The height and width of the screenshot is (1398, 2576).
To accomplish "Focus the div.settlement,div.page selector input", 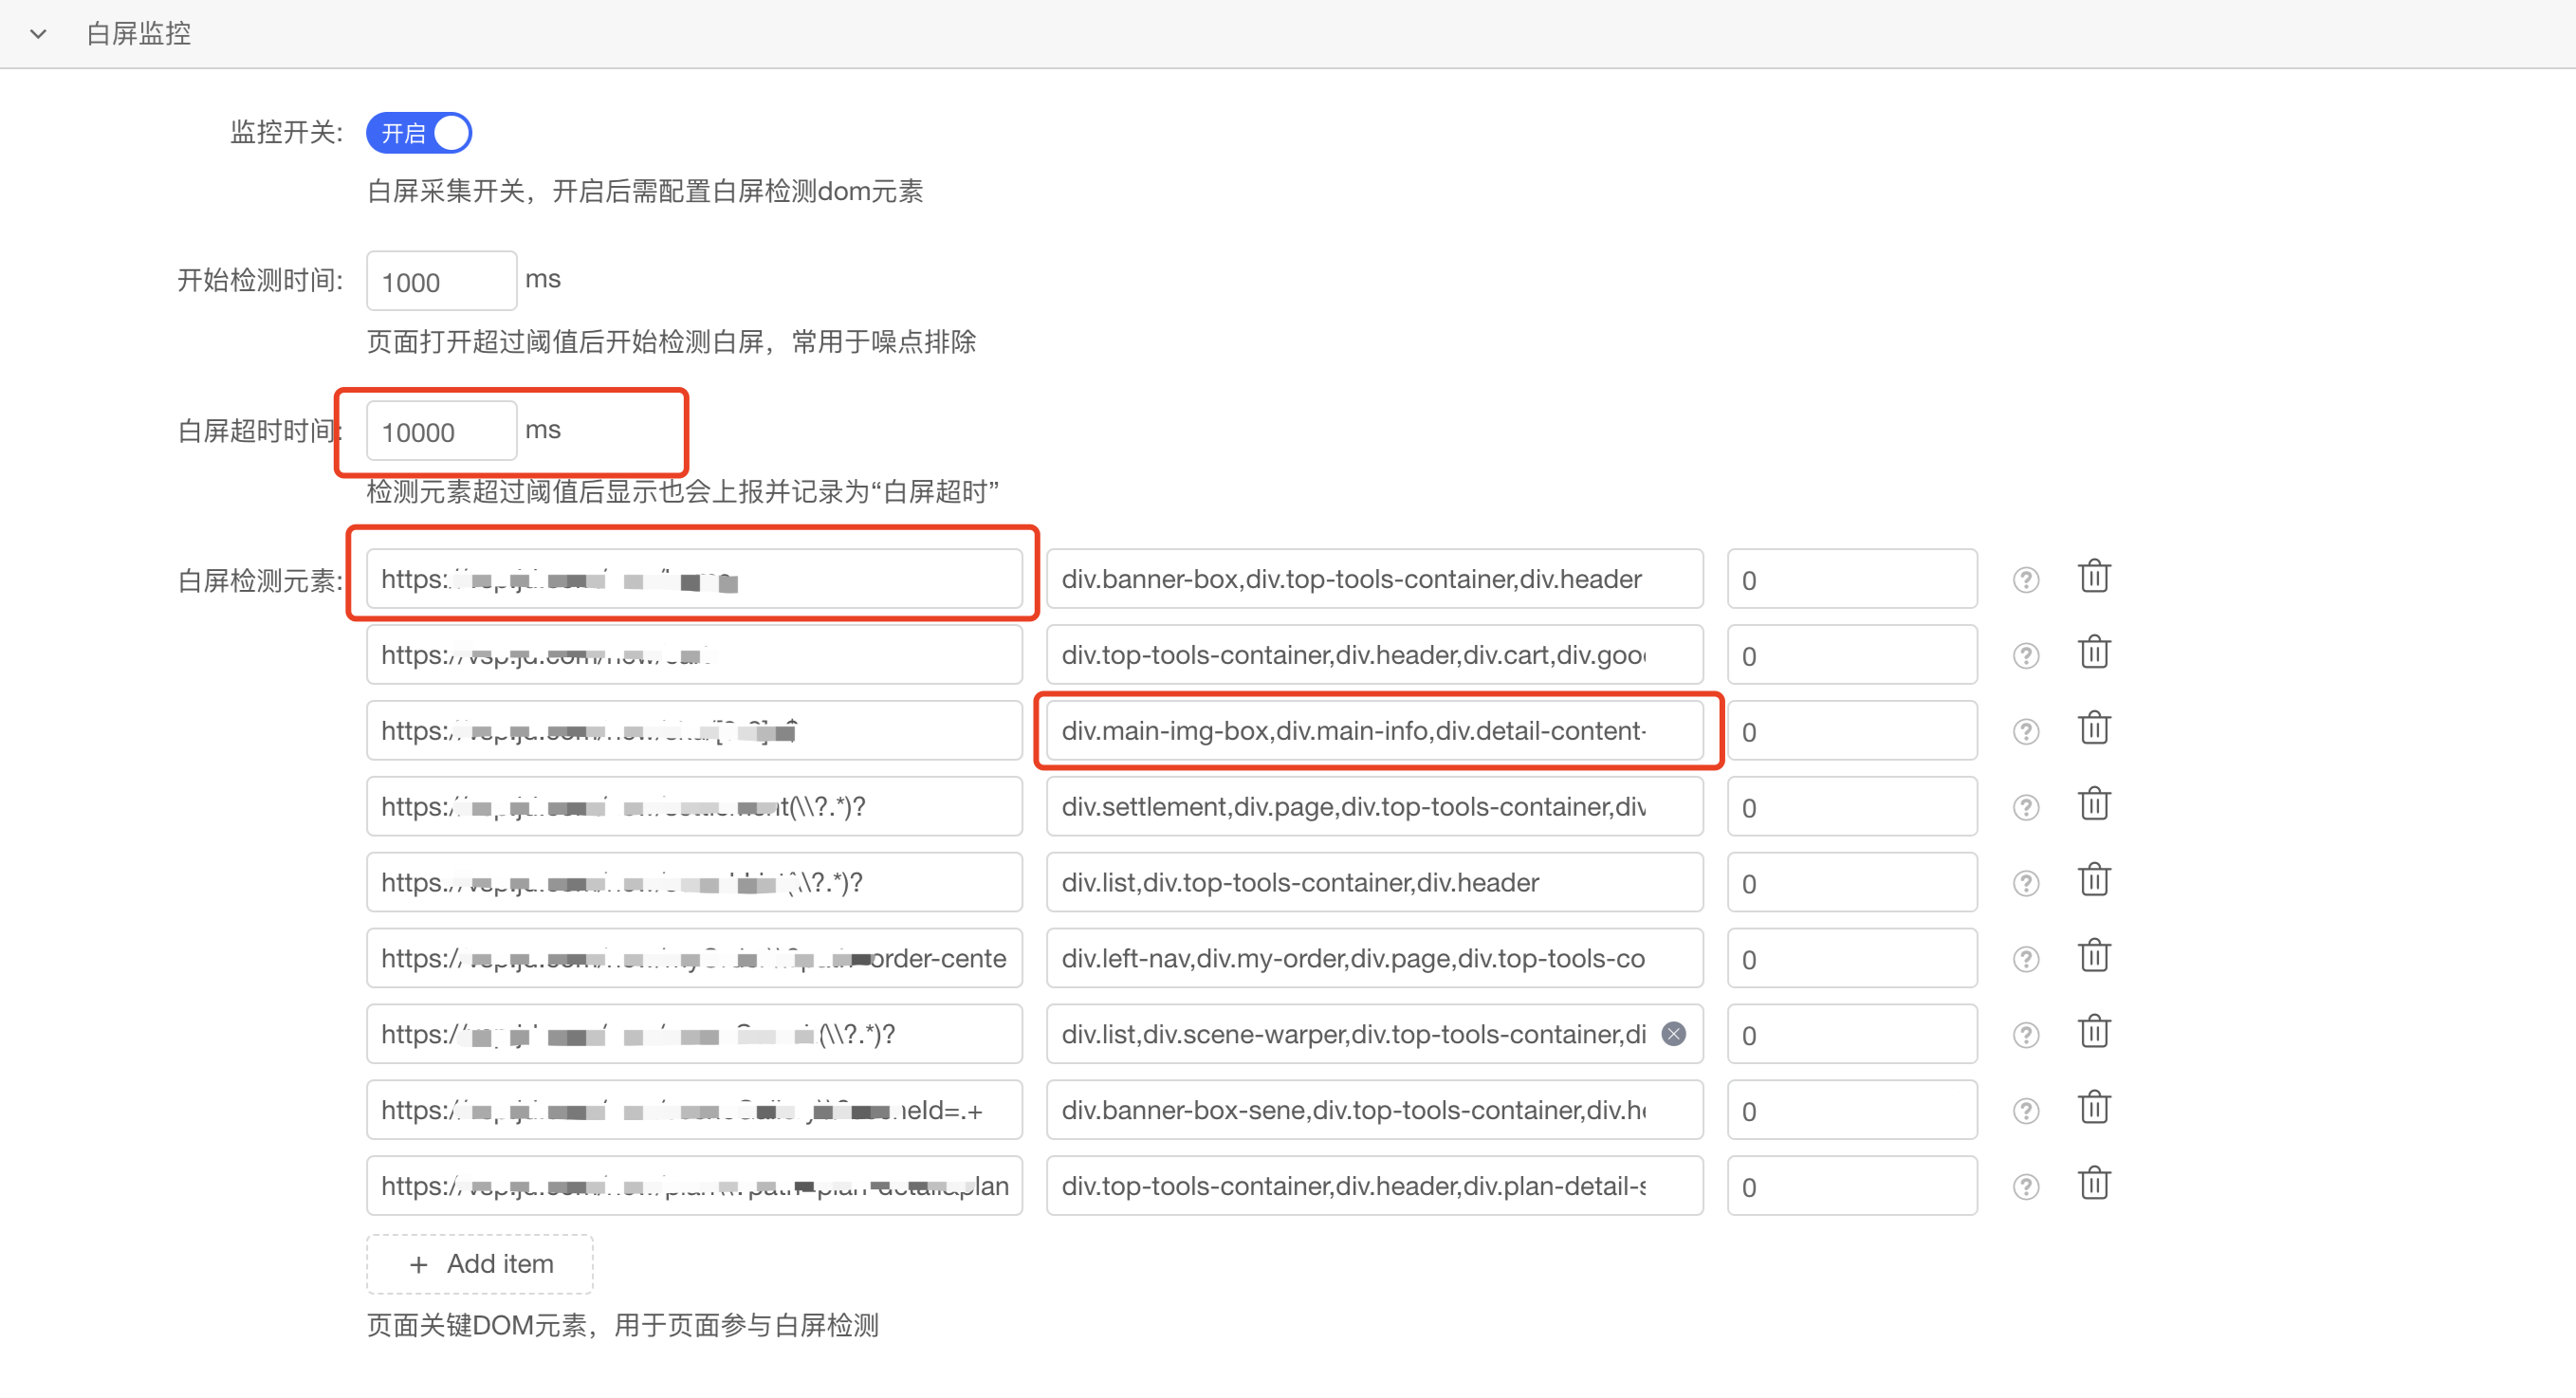I will tap(1374, 807).
